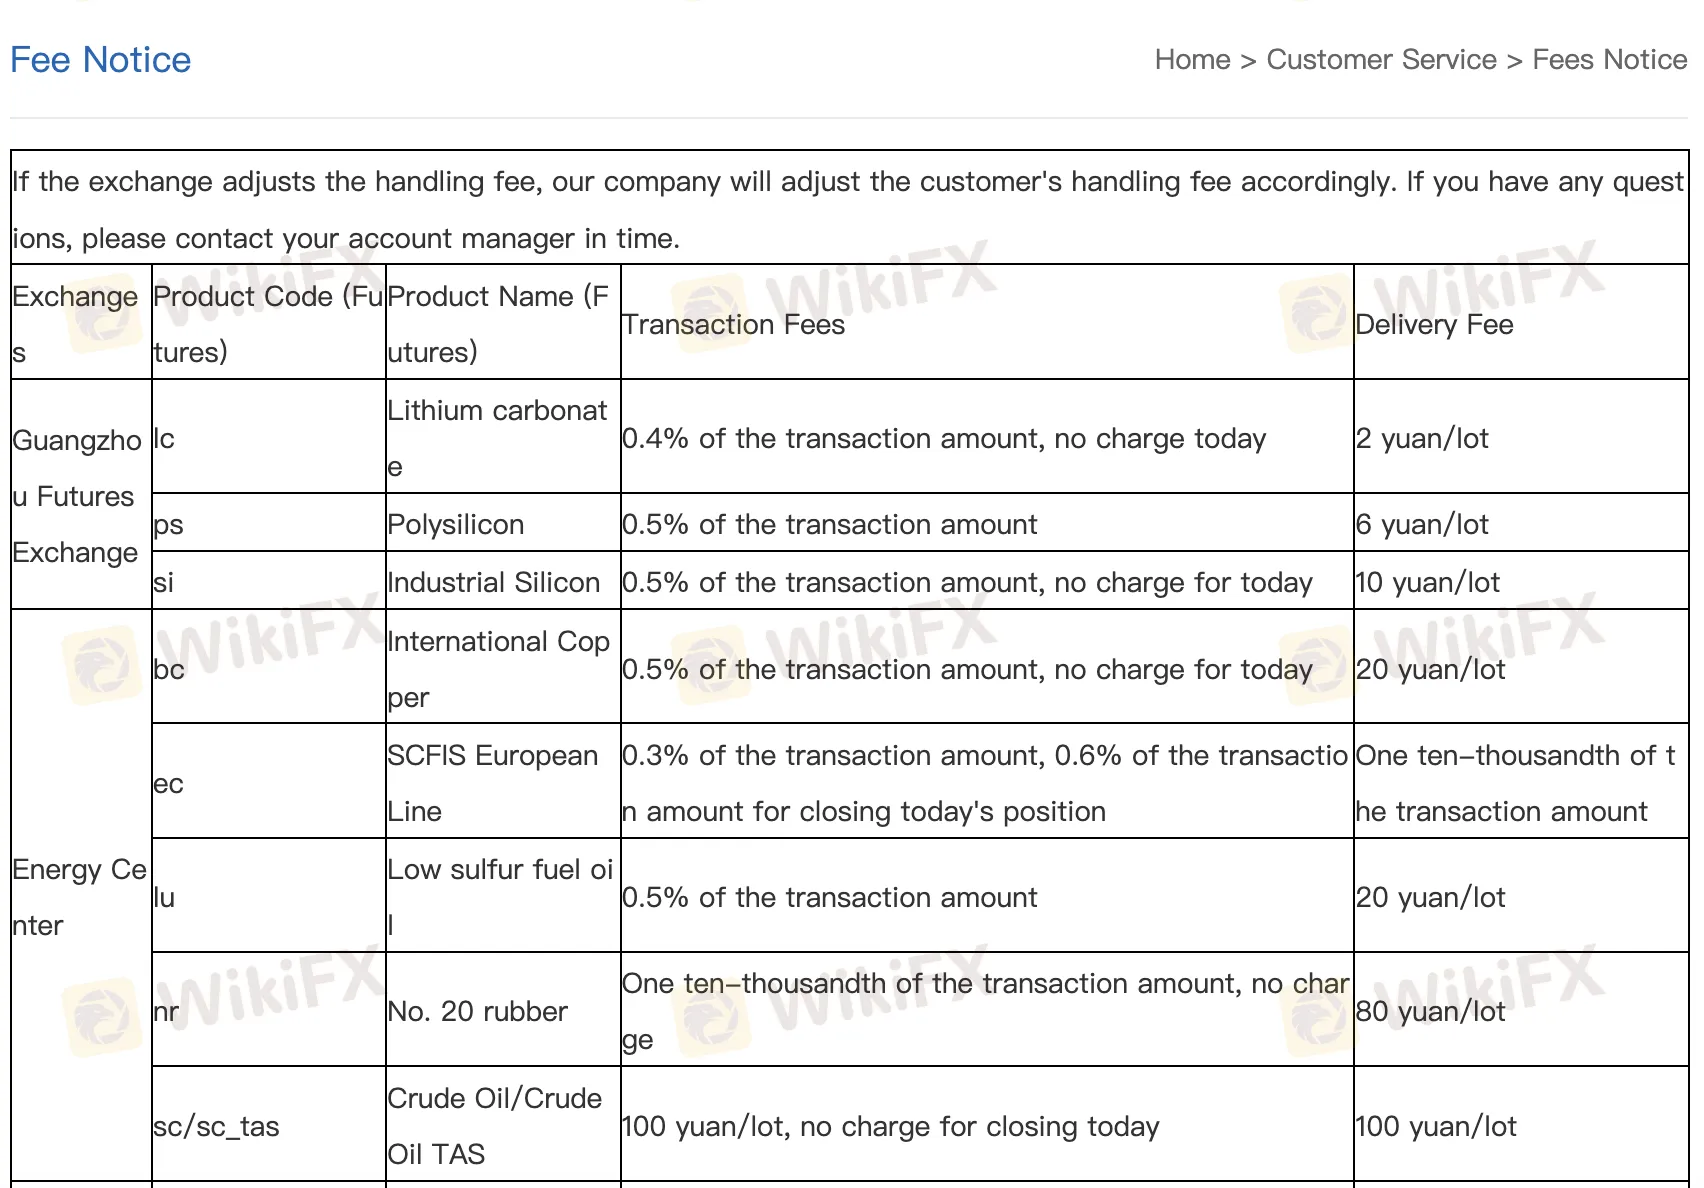Click the SCFIS European Line cell
The height and width of the screenshot is (1188, 1704).
tap(493, 782)
